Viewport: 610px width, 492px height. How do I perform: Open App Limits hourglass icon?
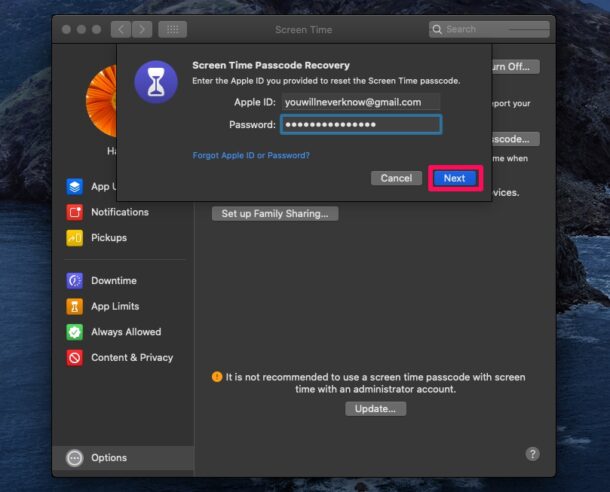click(74, 307)
